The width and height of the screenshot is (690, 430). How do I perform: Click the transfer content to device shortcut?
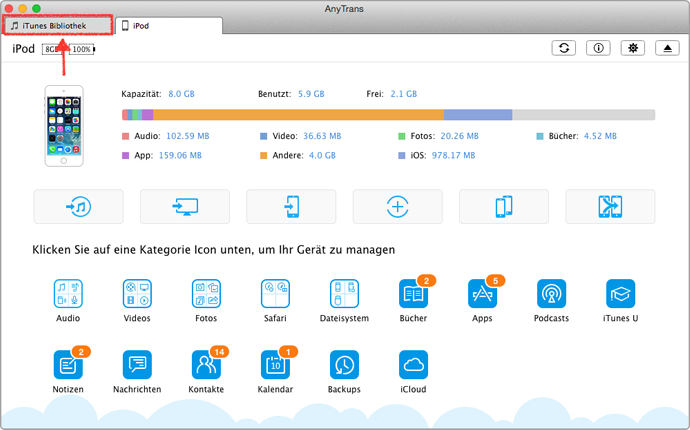[291, 206]
